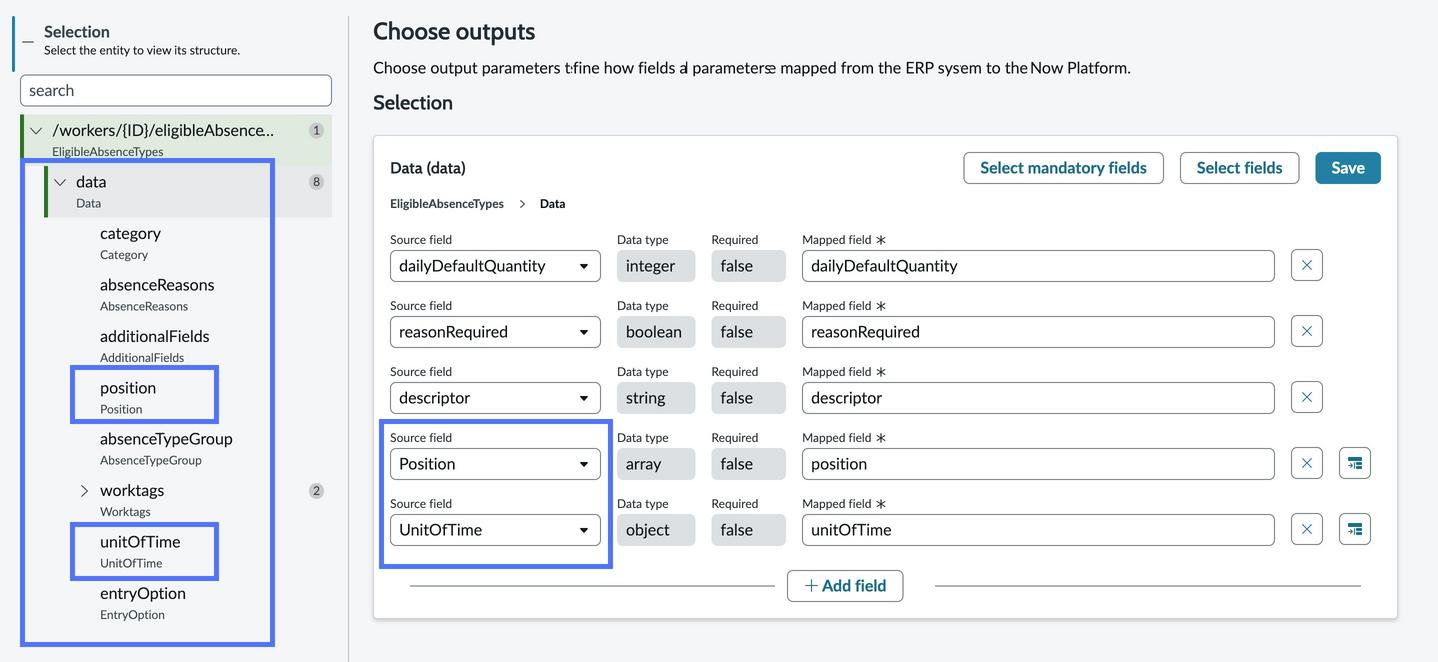Image resolution: width=1438 pixels, height=662 pixels.
Task: Remove the reasonRequired field row
Action: click(1306, 331)
